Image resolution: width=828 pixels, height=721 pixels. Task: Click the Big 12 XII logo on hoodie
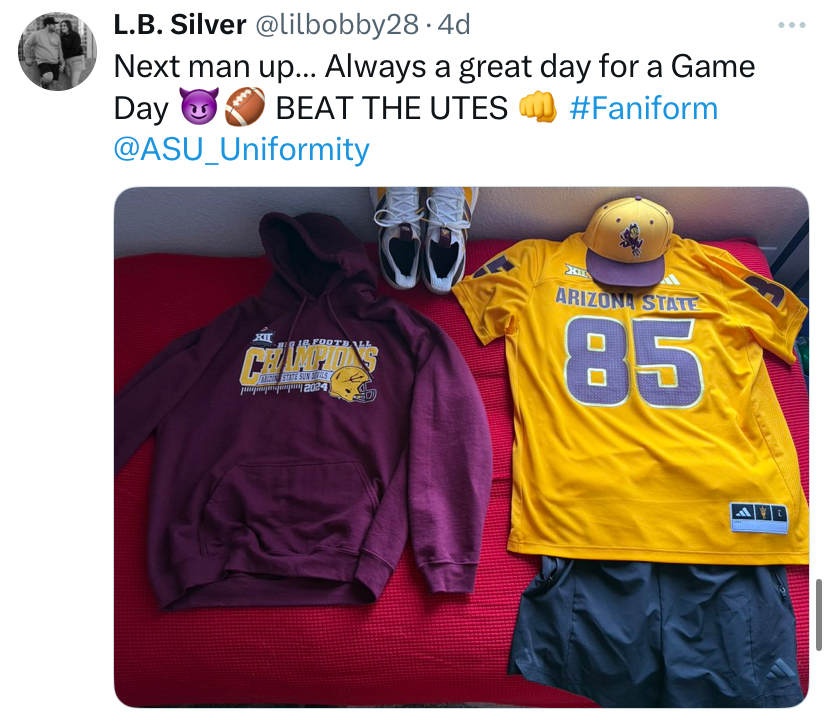coord(262,335)
